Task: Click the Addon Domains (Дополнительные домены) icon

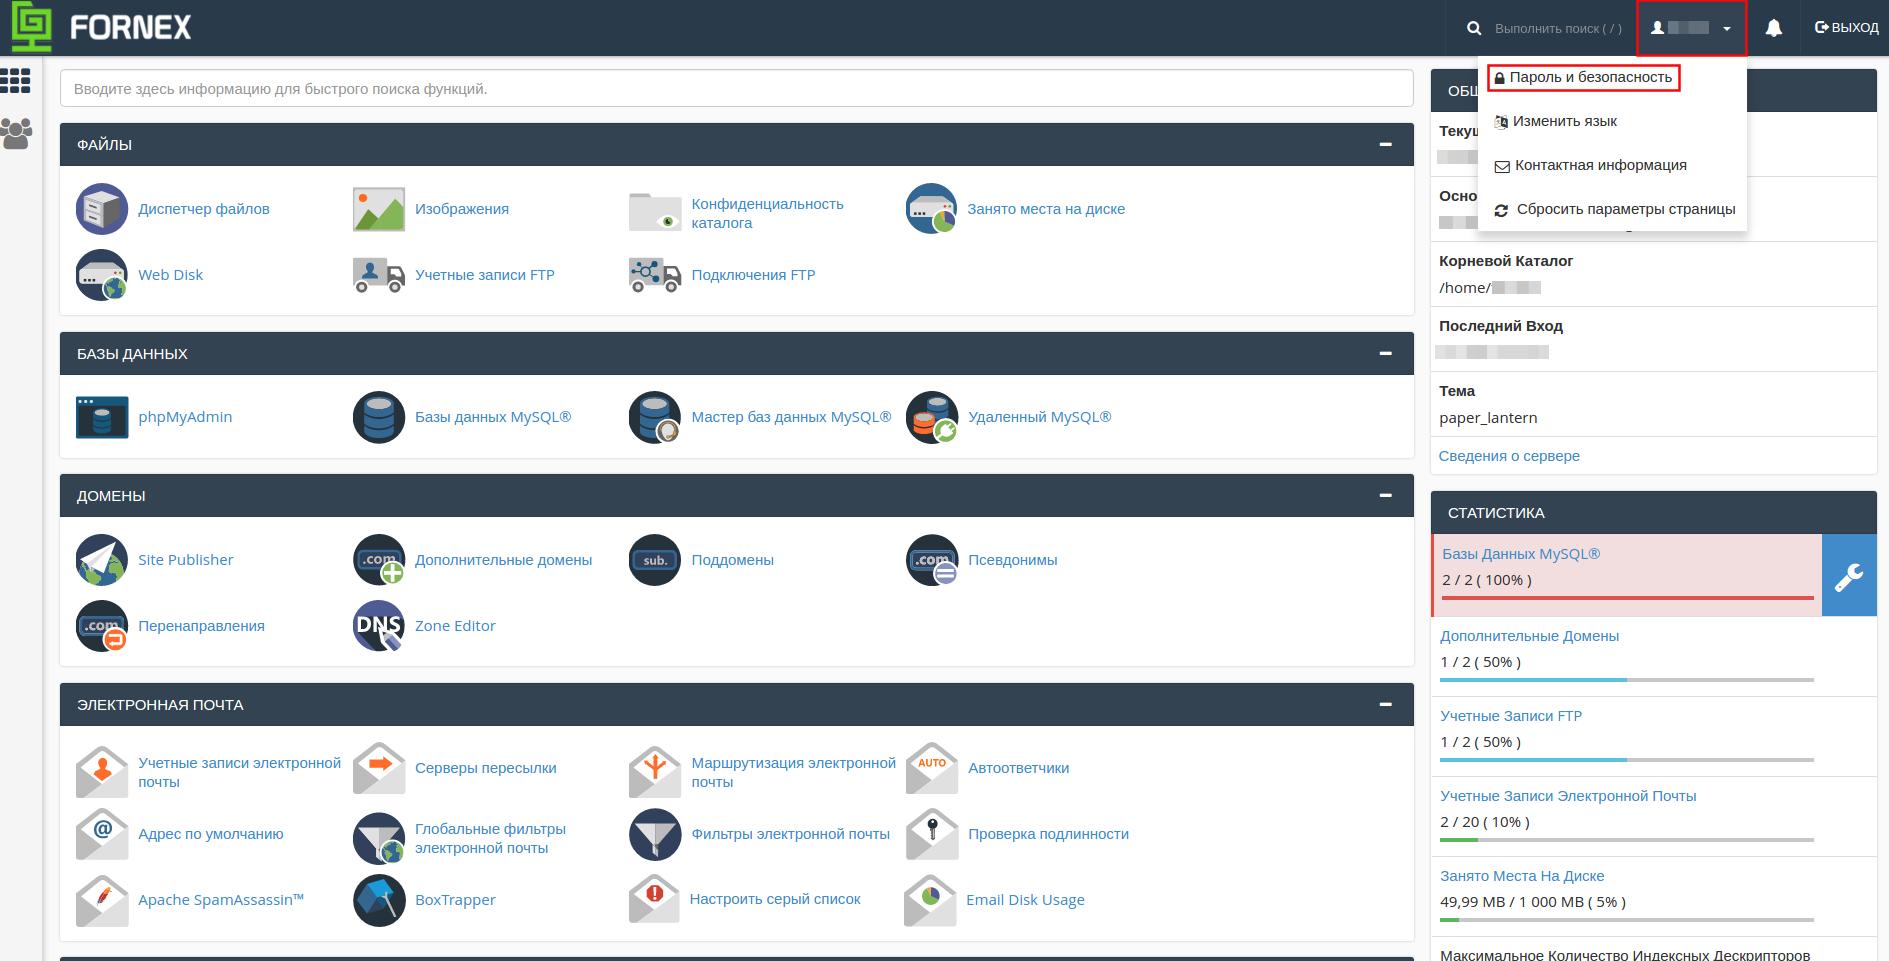Action: [379, 560]
